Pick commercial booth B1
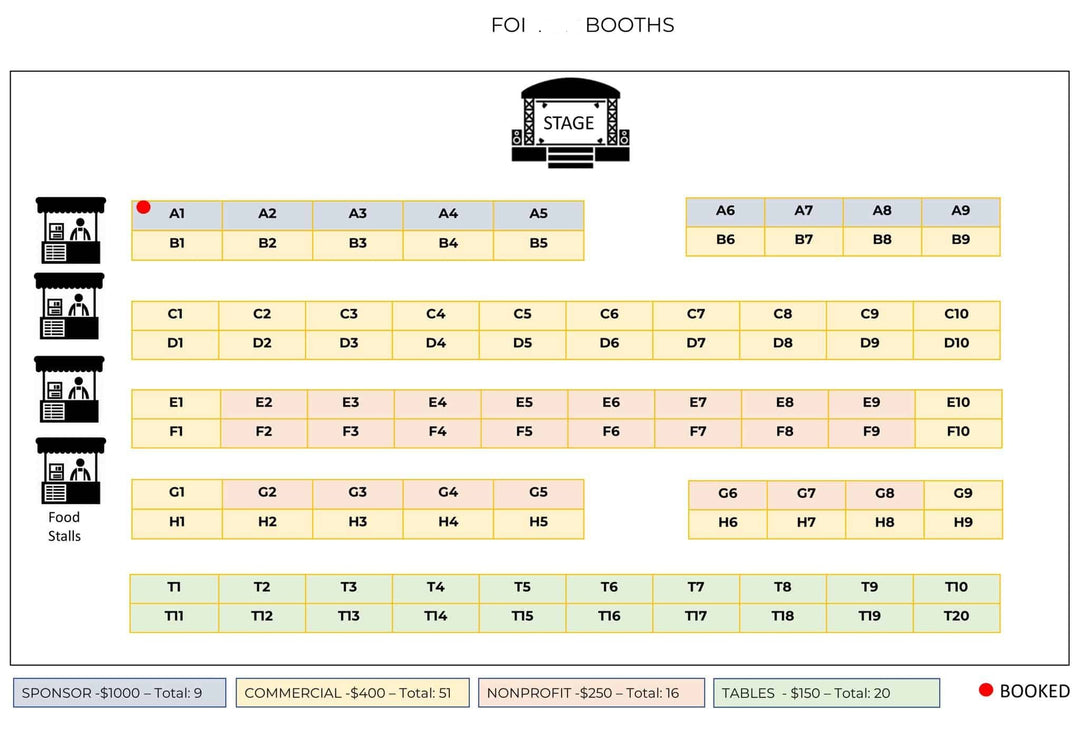 (x=177, y=245)
